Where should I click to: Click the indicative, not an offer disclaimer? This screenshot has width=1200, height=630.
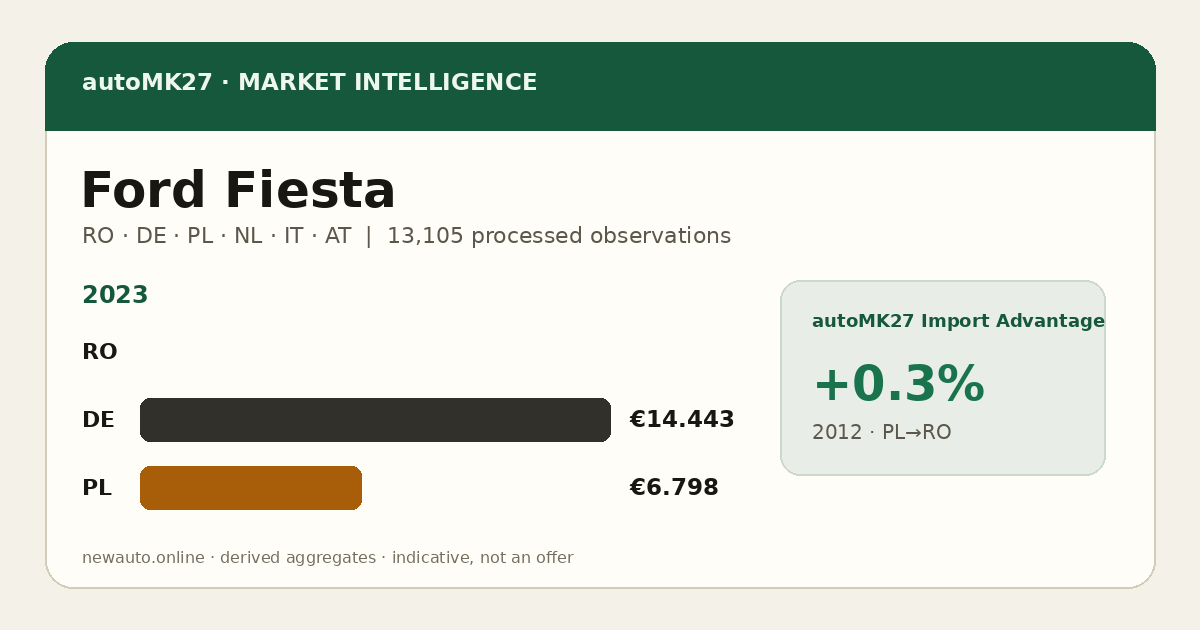pos(482,558)
